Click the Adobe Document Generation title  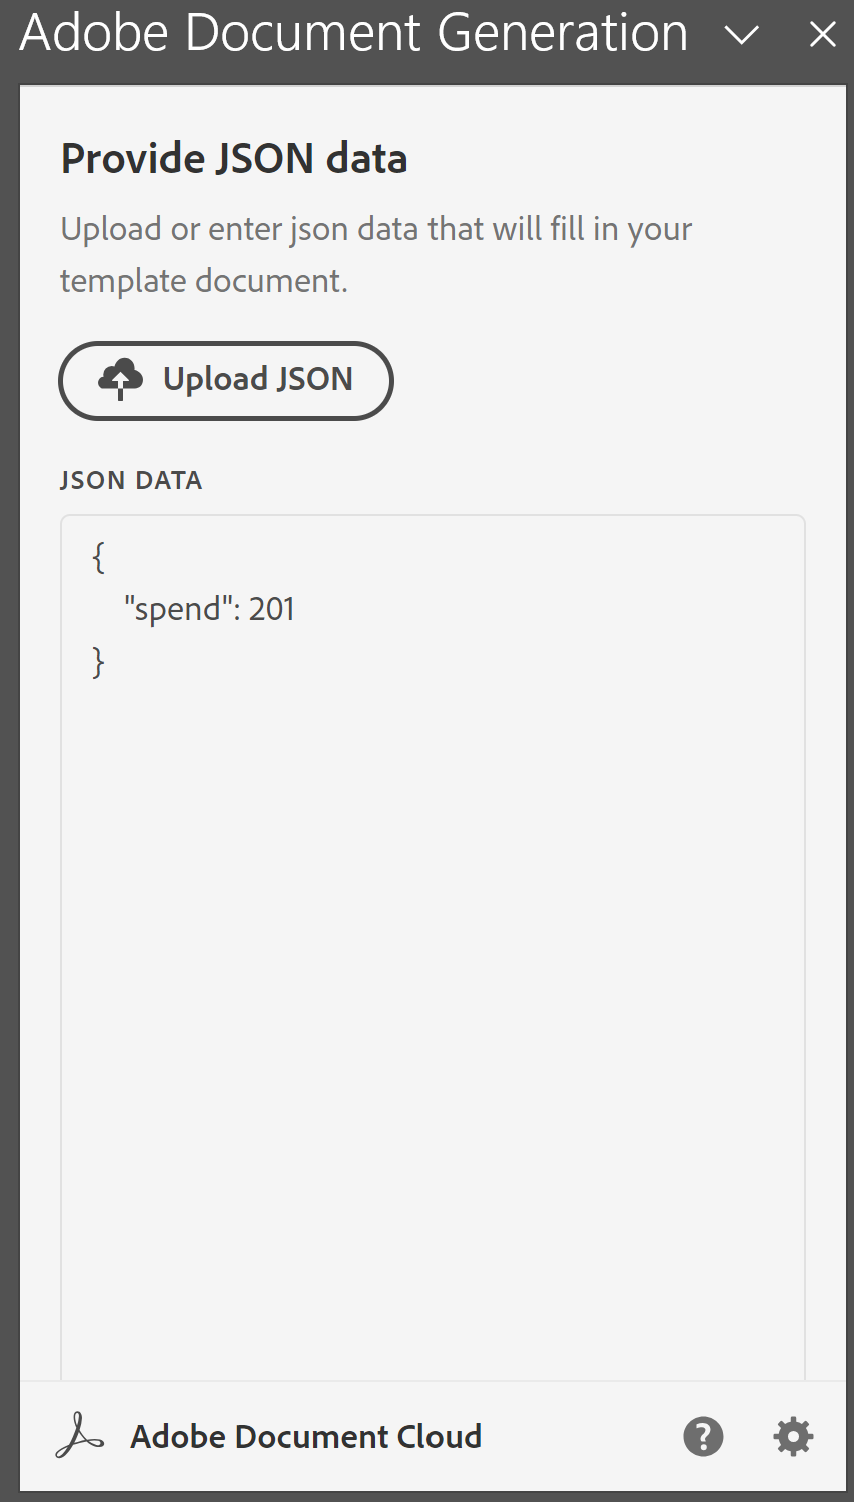(354, 34)
